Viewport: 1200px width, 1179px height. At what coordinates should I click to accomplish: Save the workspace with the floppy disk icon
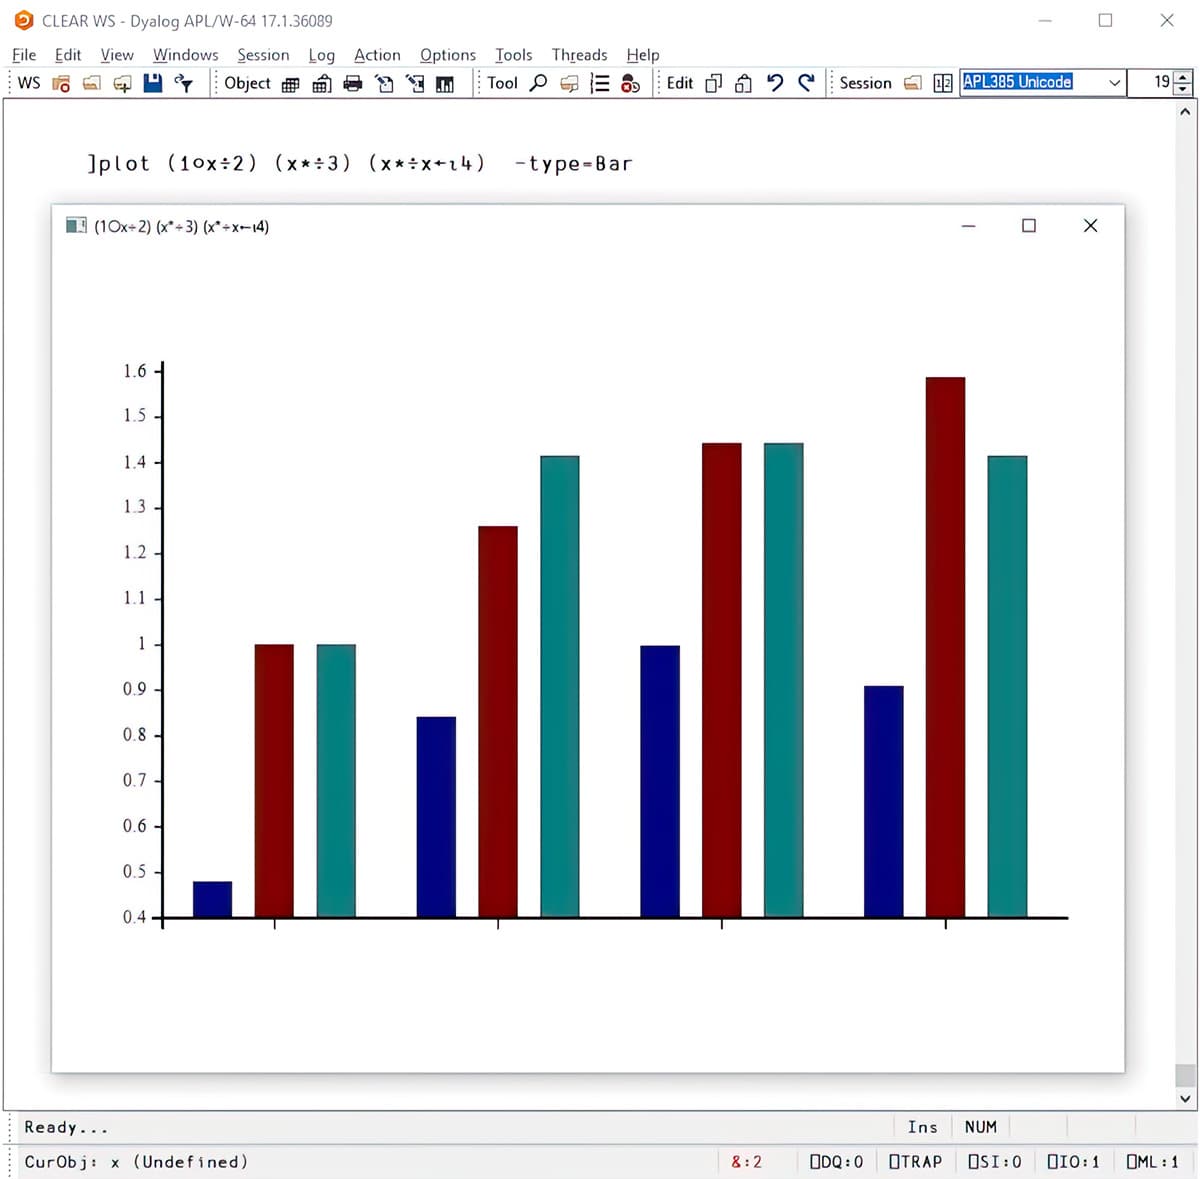coord(152,83)
